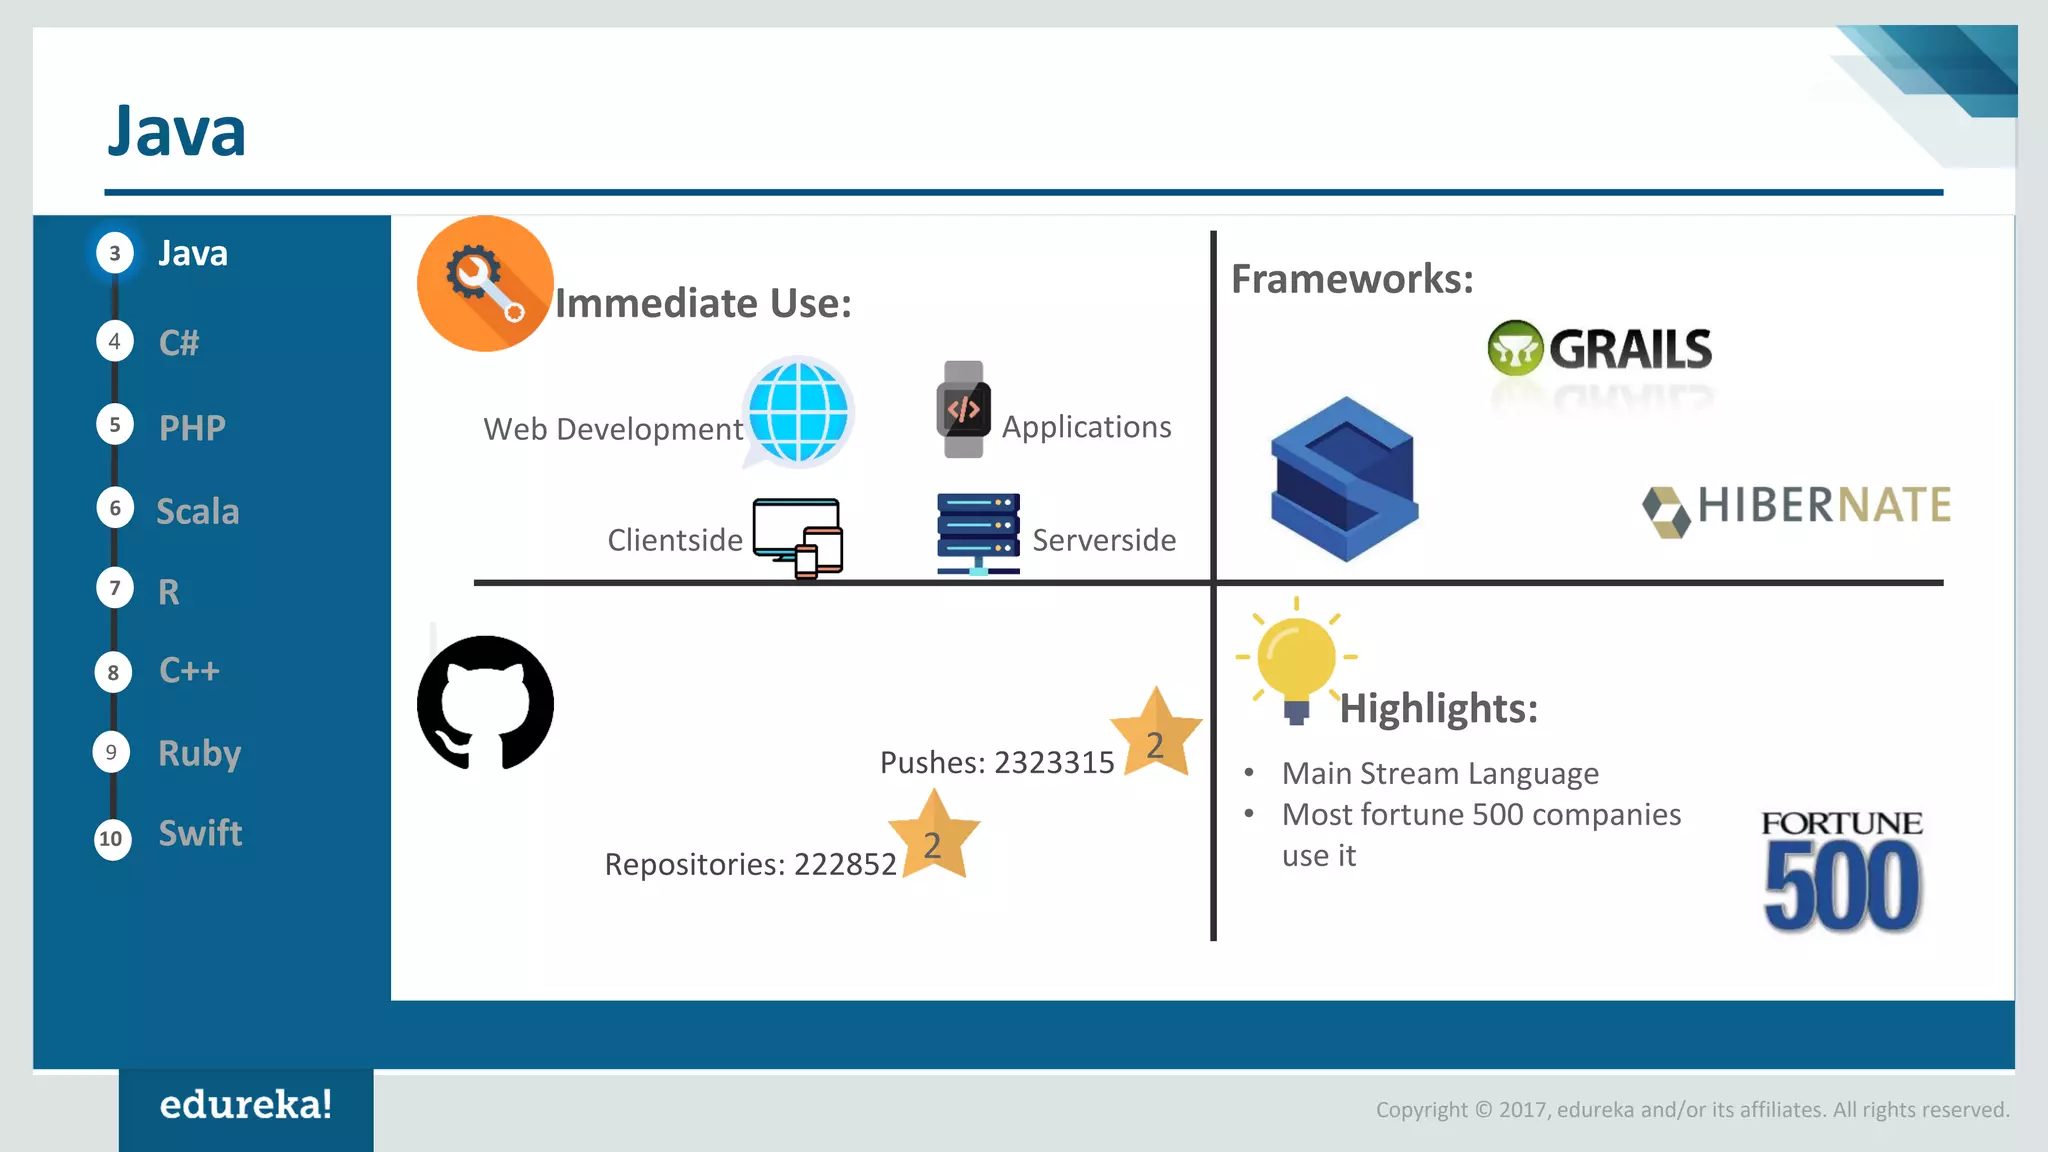Screen dimensions: 2048x1152
Task: Select Java in the language sidebar
Action: (193, 254)
